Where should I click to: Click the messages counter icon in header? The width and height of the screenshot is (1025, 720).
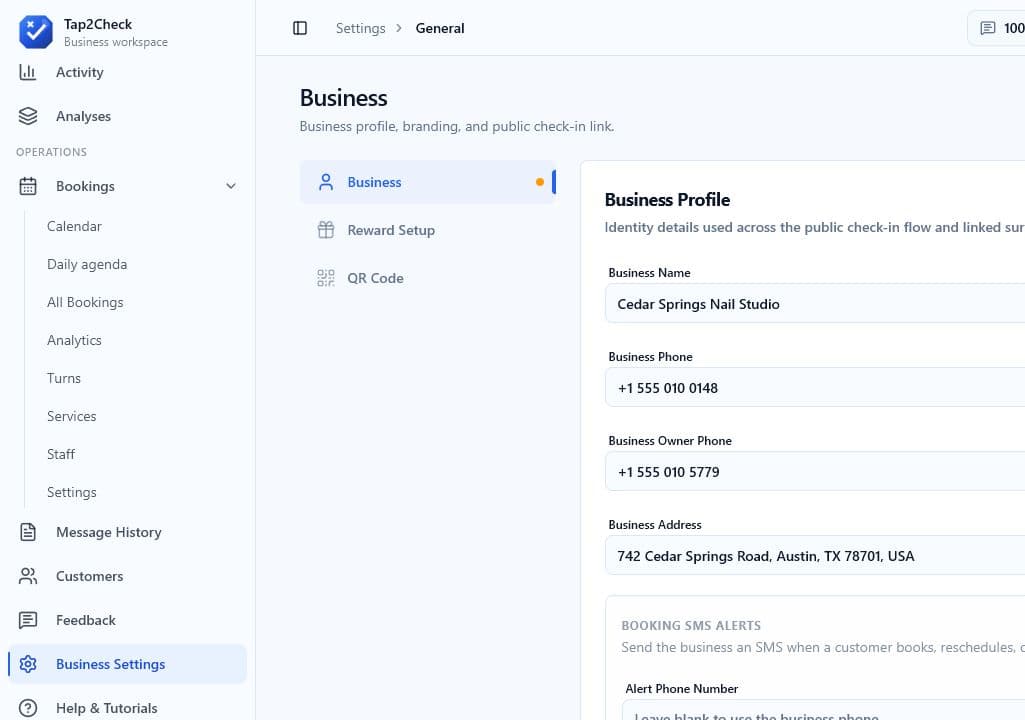[987, 27]
